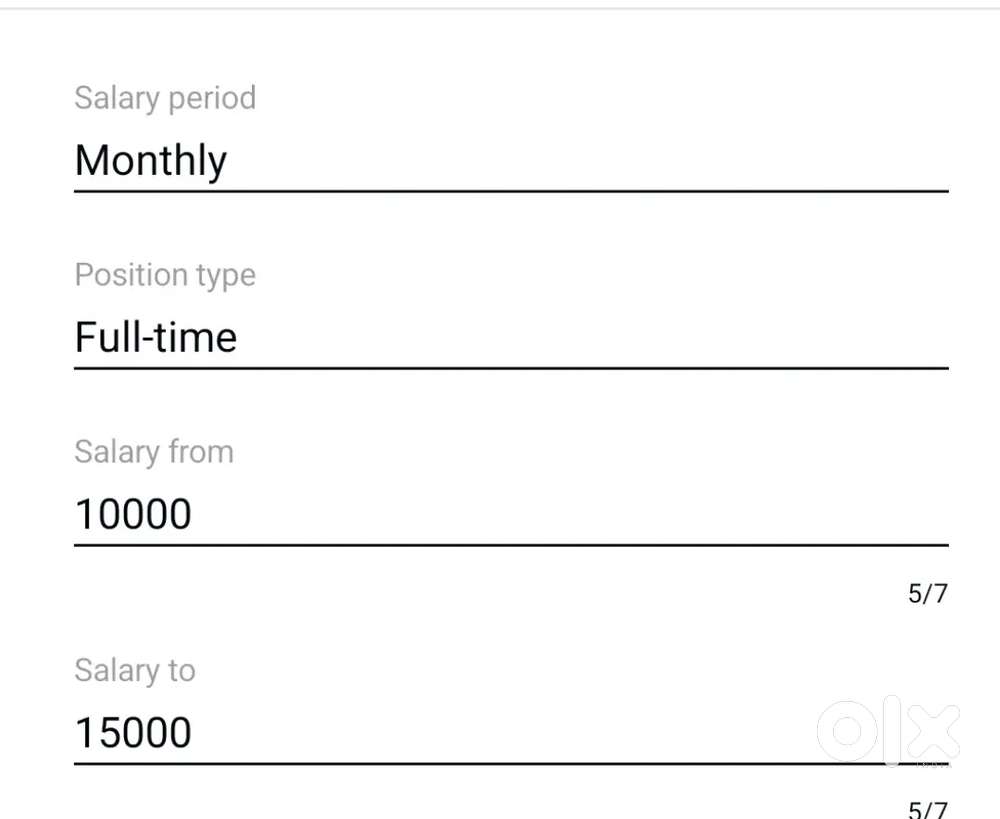Click the Position type field label
Screen dimensions: 1000x819
click(165, 274)
